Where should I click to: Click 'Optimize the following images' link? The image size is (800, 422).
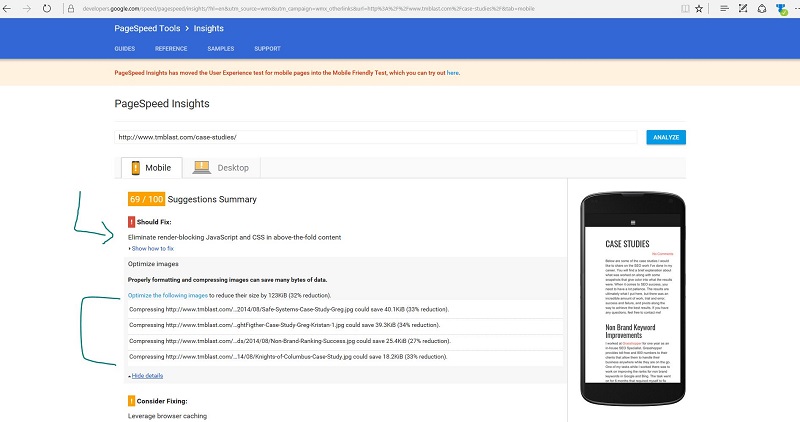click(168, 295)
